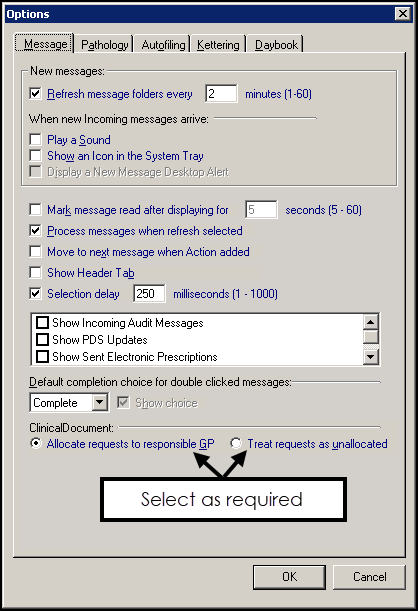
Task: Switch to the Message tab
Action: (x=44, y=44)
